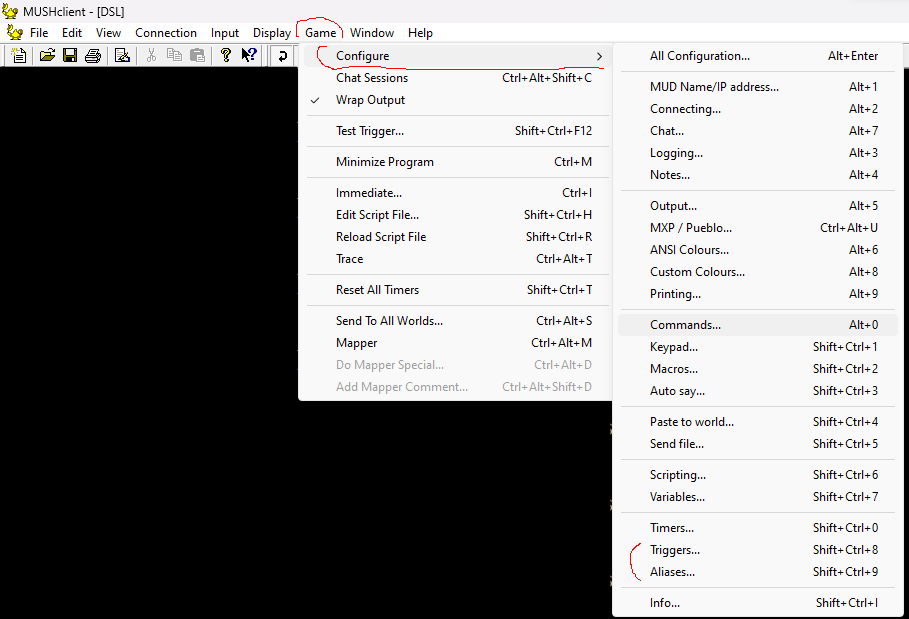Open the File menu

coord(39,33)
